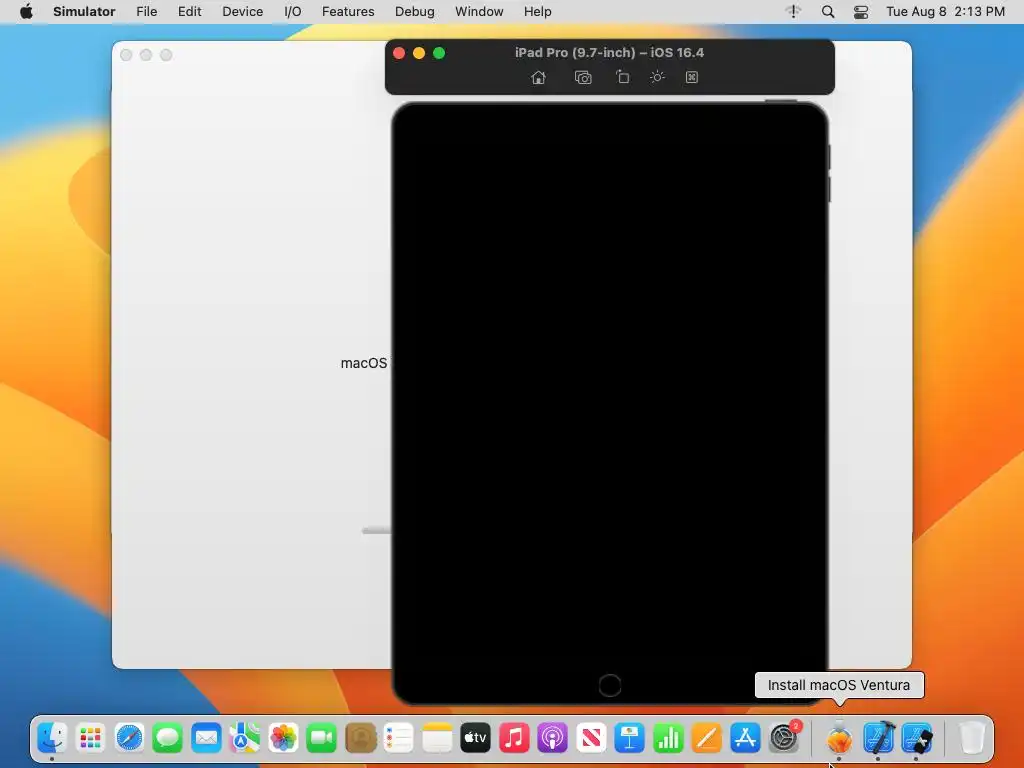Open Finder from the Dock
Viewport: 1024px width, 768px height.
click(52, 738)
